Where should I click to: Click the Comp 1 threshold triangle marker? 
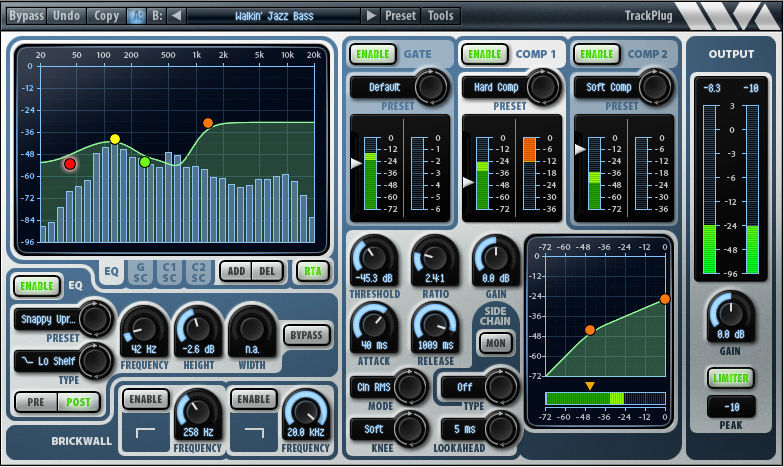click(468, 182)
